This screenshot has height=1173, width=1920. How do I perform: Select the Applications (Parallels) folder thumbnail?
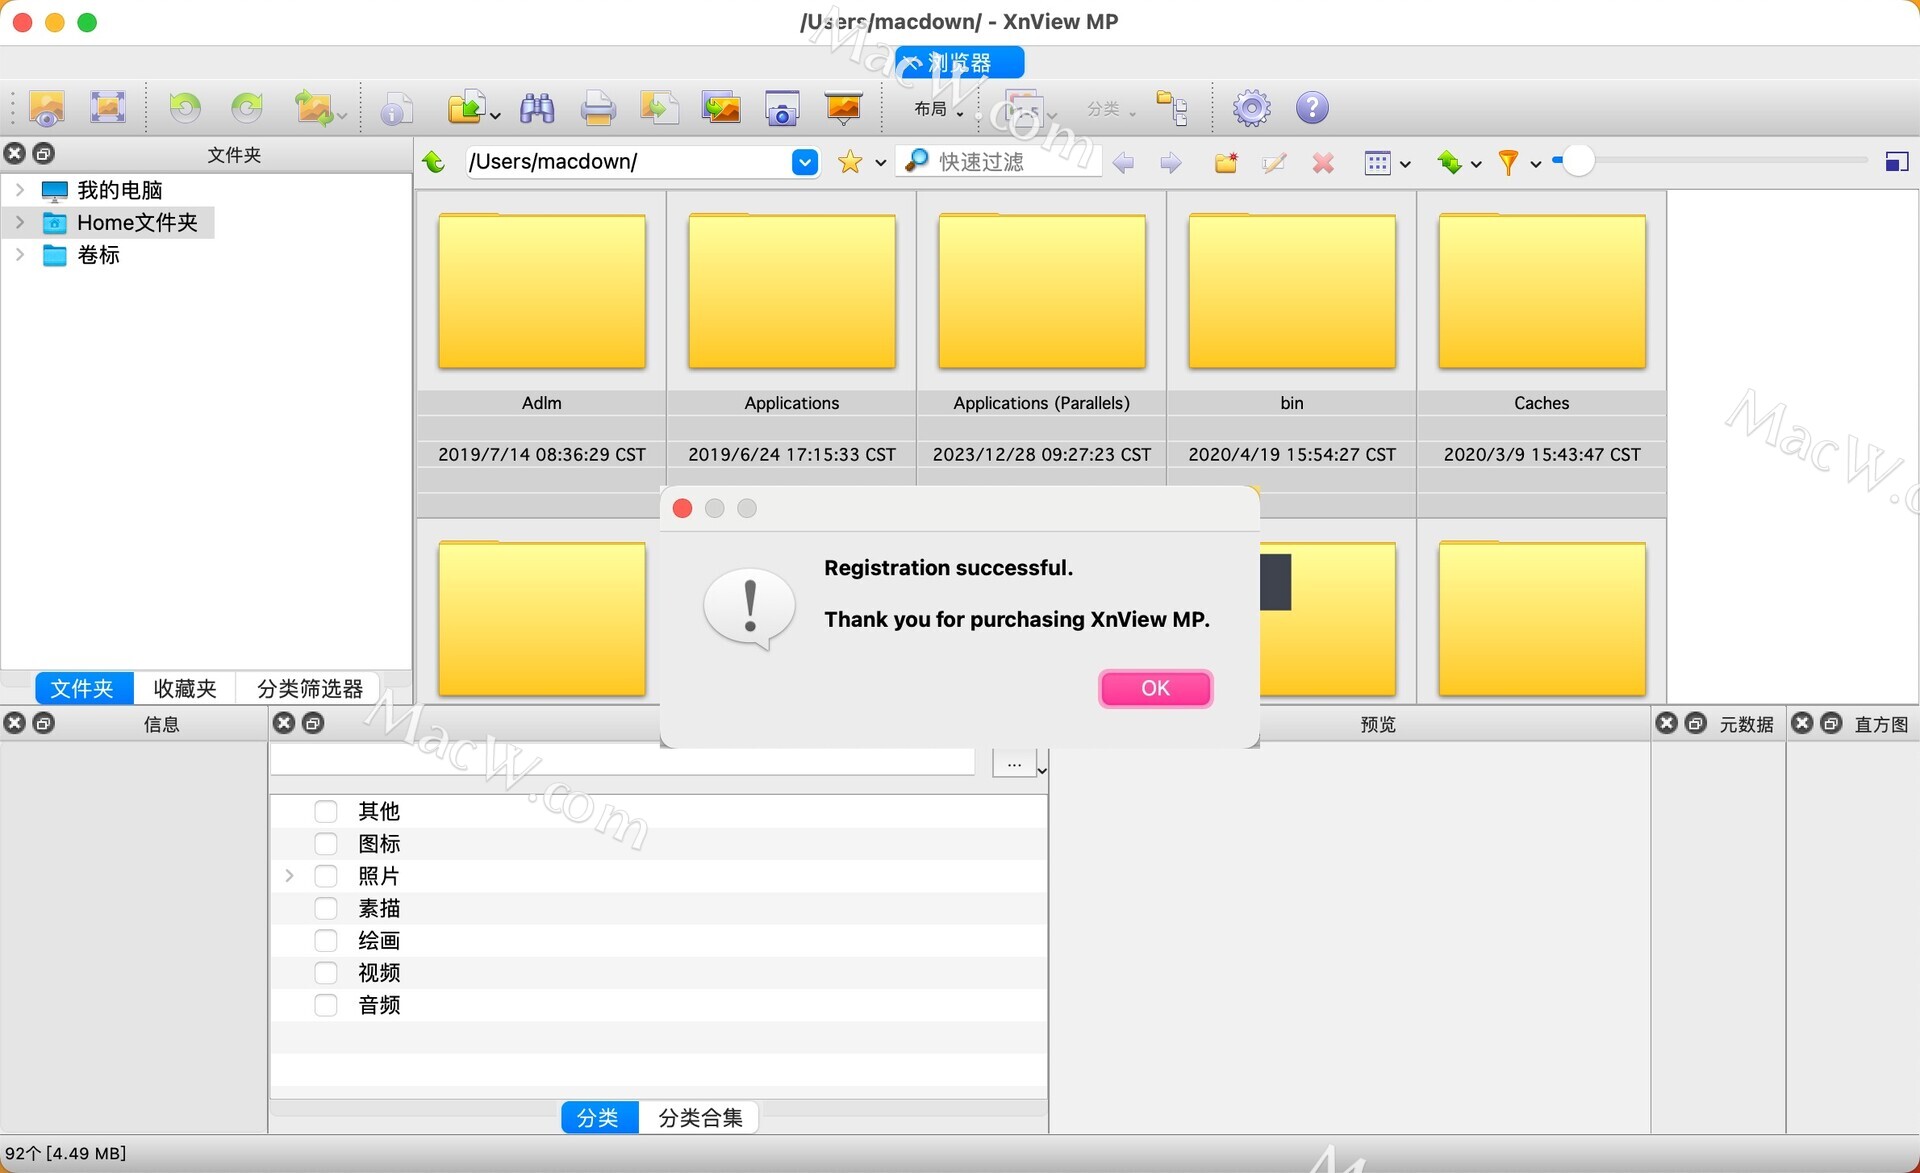click(x=1041, y=291)
